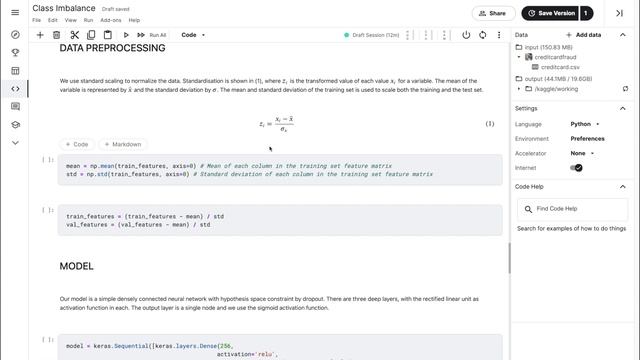Toggle the Internet switch
This screenshot has width=640, height=360.
(x=576, y=168)
